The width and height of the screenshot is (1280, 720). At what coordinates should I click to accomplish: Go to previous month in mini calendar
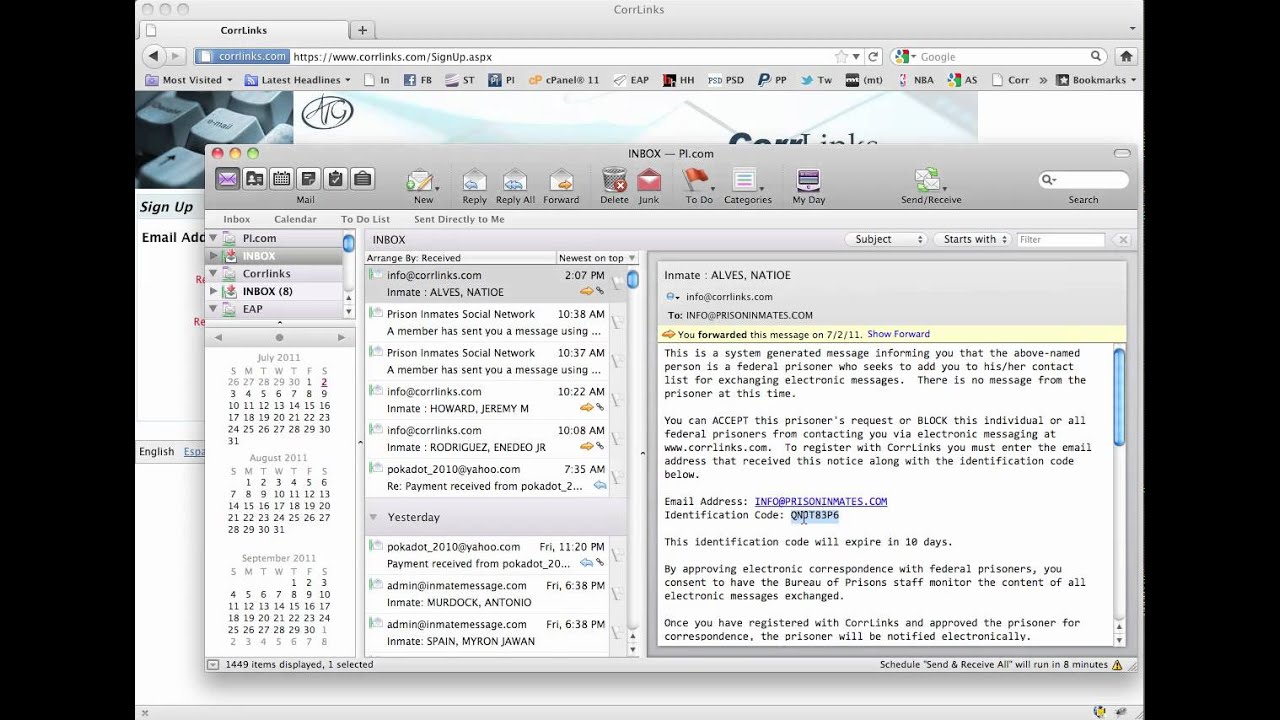point(218,338)
